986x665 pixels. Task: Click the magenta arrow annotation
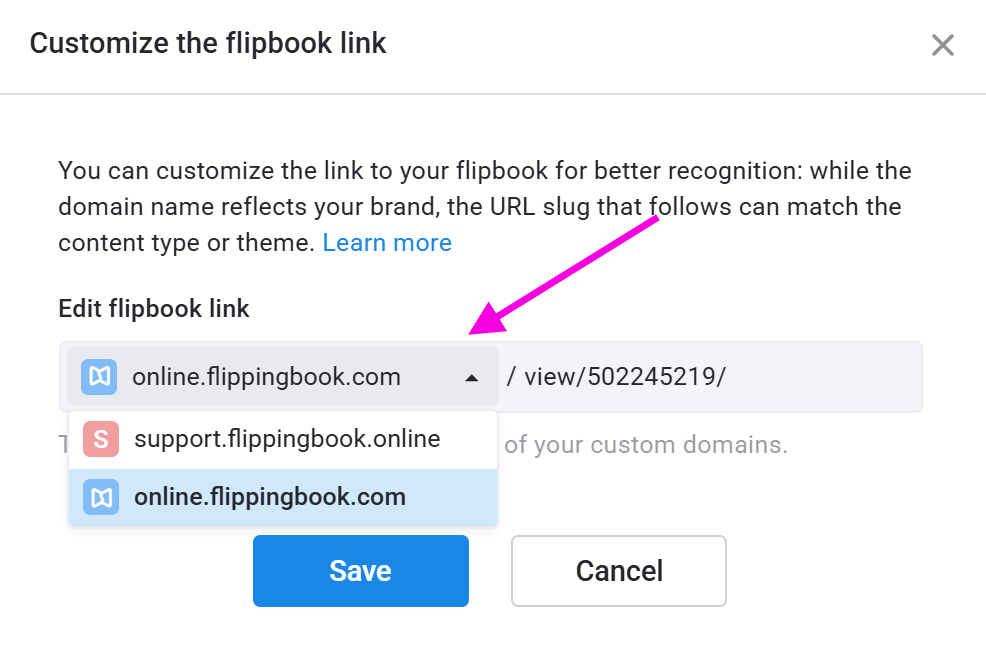point(563,275)
